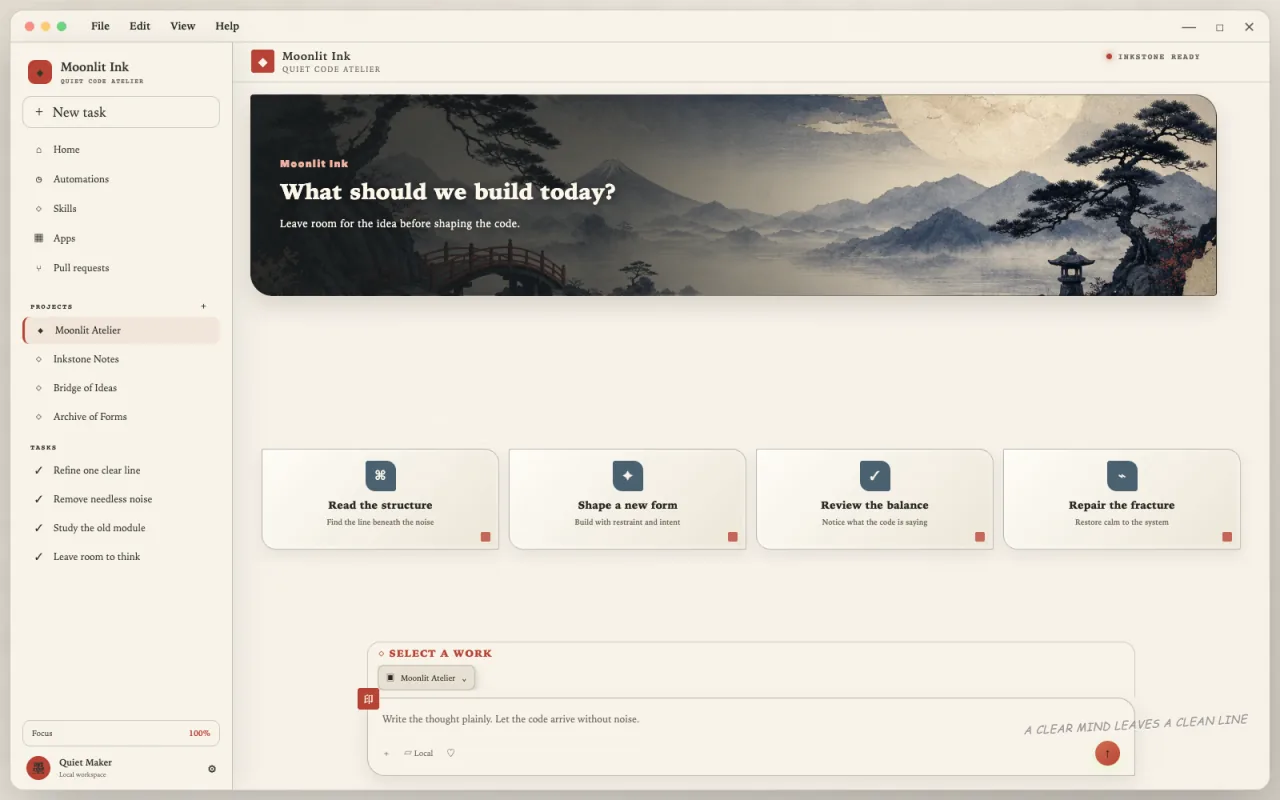1280x800 pixels.
Task: Open the Leave room to think task
Action: tap(121, 557)
